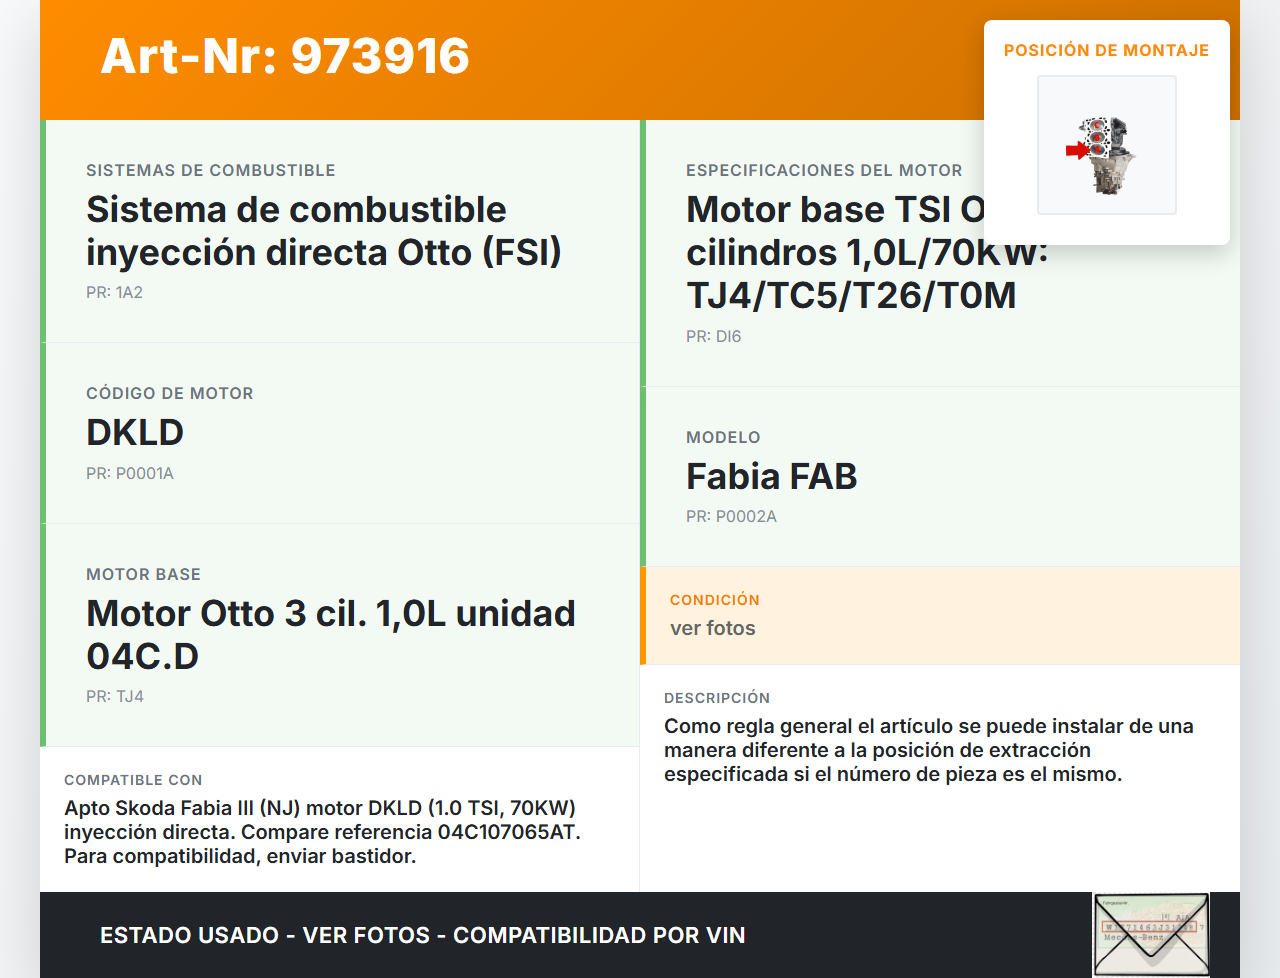
Task: Open the VIN document thumbnail in footer
Action: pos(1151,934)
